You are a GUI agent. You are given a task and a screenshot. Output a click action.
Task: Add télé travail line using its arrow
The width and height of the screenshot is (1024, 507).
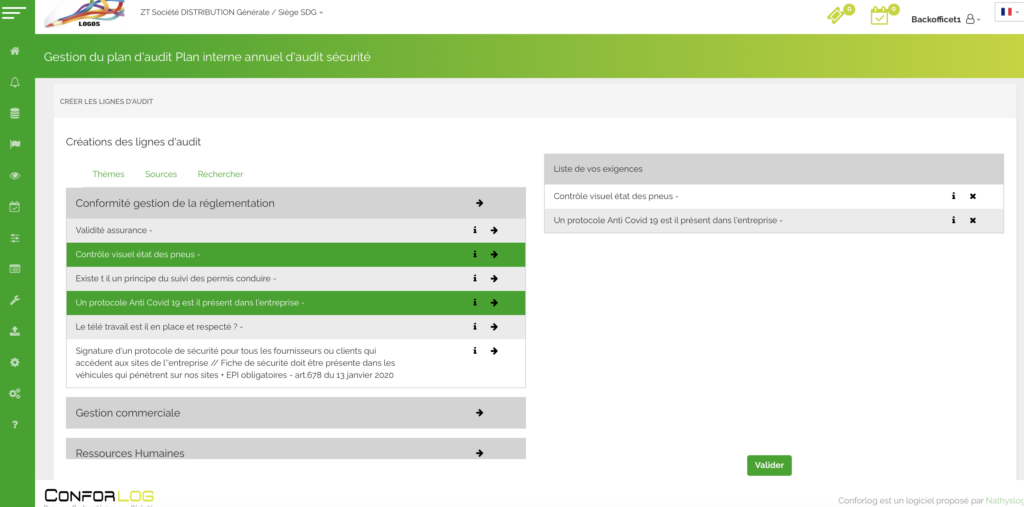coord(494,326)
